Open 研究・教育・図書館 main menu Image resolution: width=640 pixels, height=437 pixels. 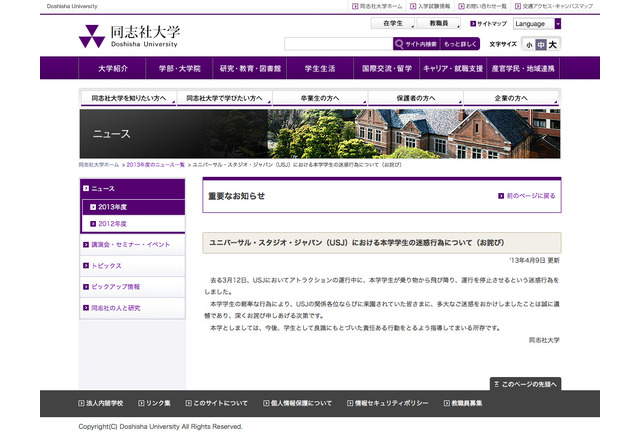point(250,68)
